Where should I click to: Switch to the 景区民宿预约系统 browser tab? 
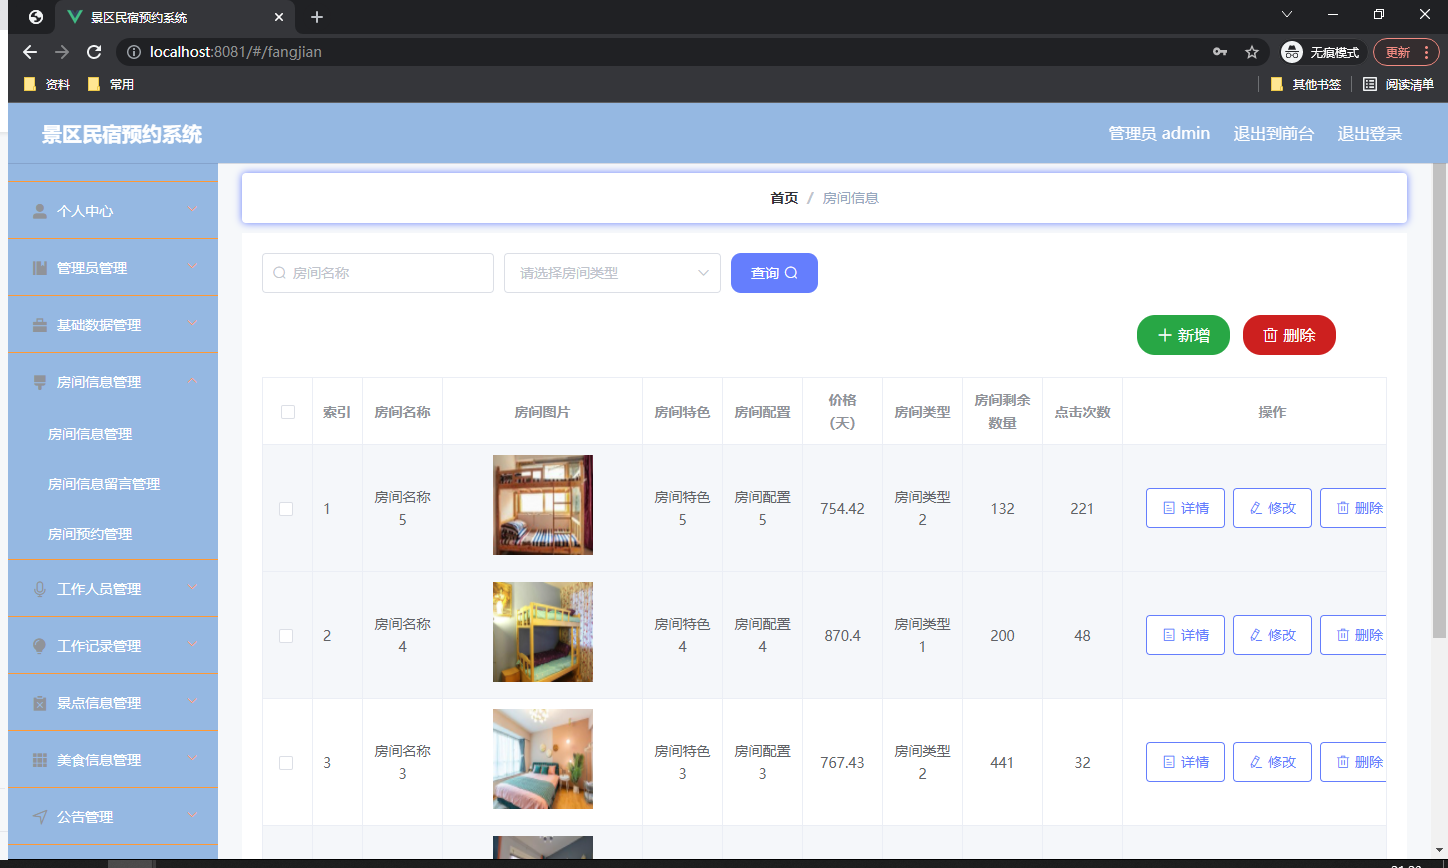tap(175, 17)
